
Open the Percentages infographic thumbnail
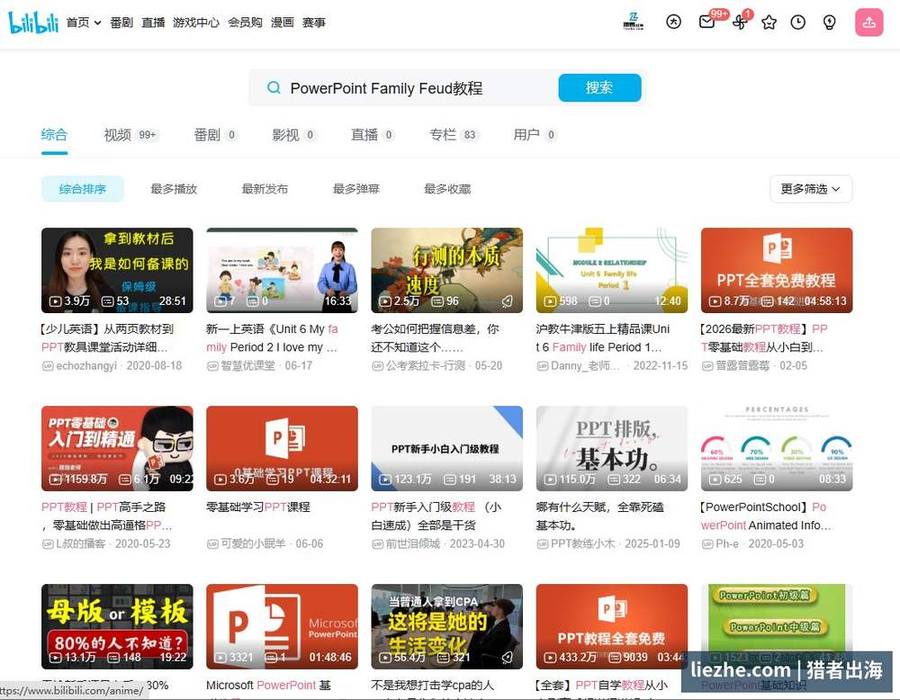pos(777,449)
